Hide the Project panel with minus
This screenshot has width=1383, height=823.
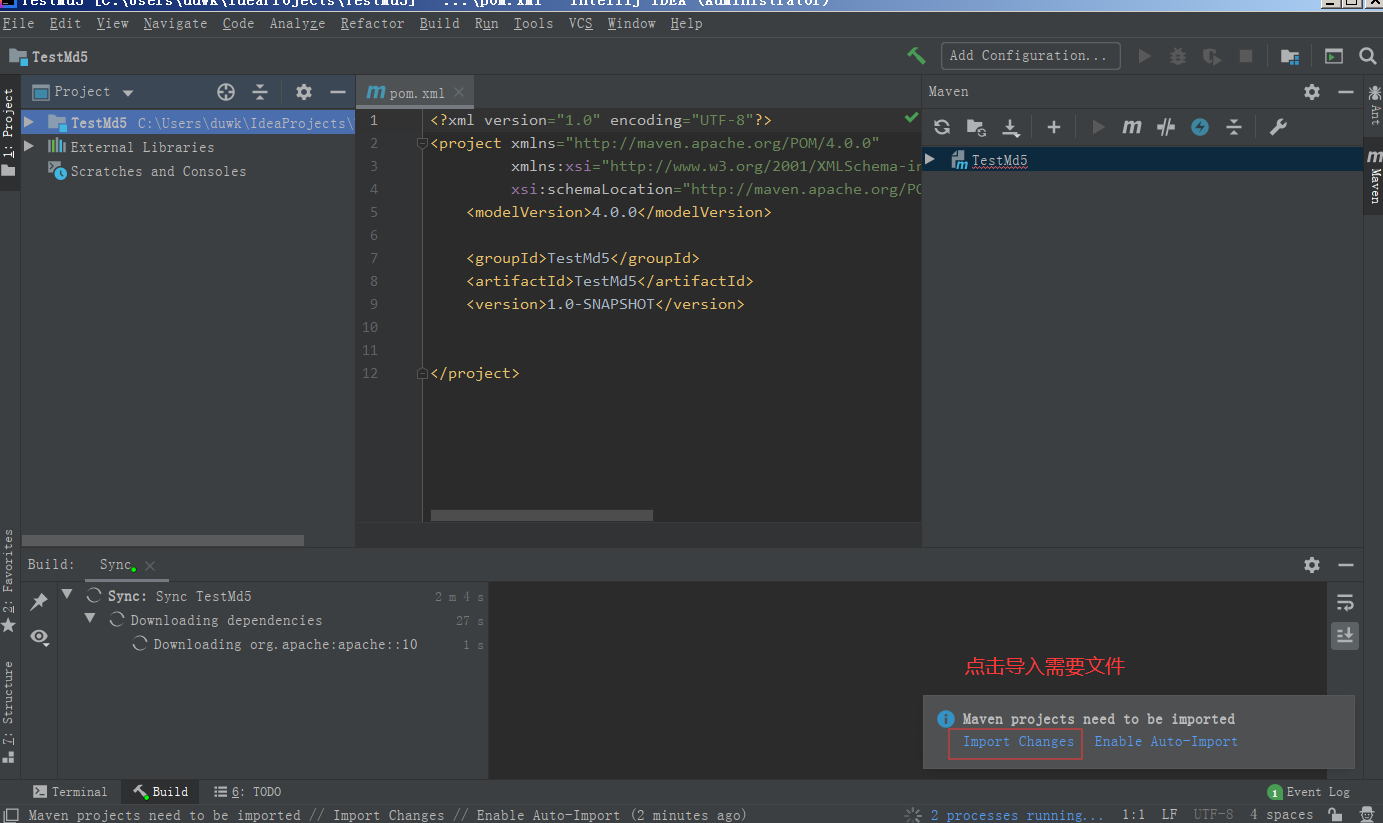point(338,92)
